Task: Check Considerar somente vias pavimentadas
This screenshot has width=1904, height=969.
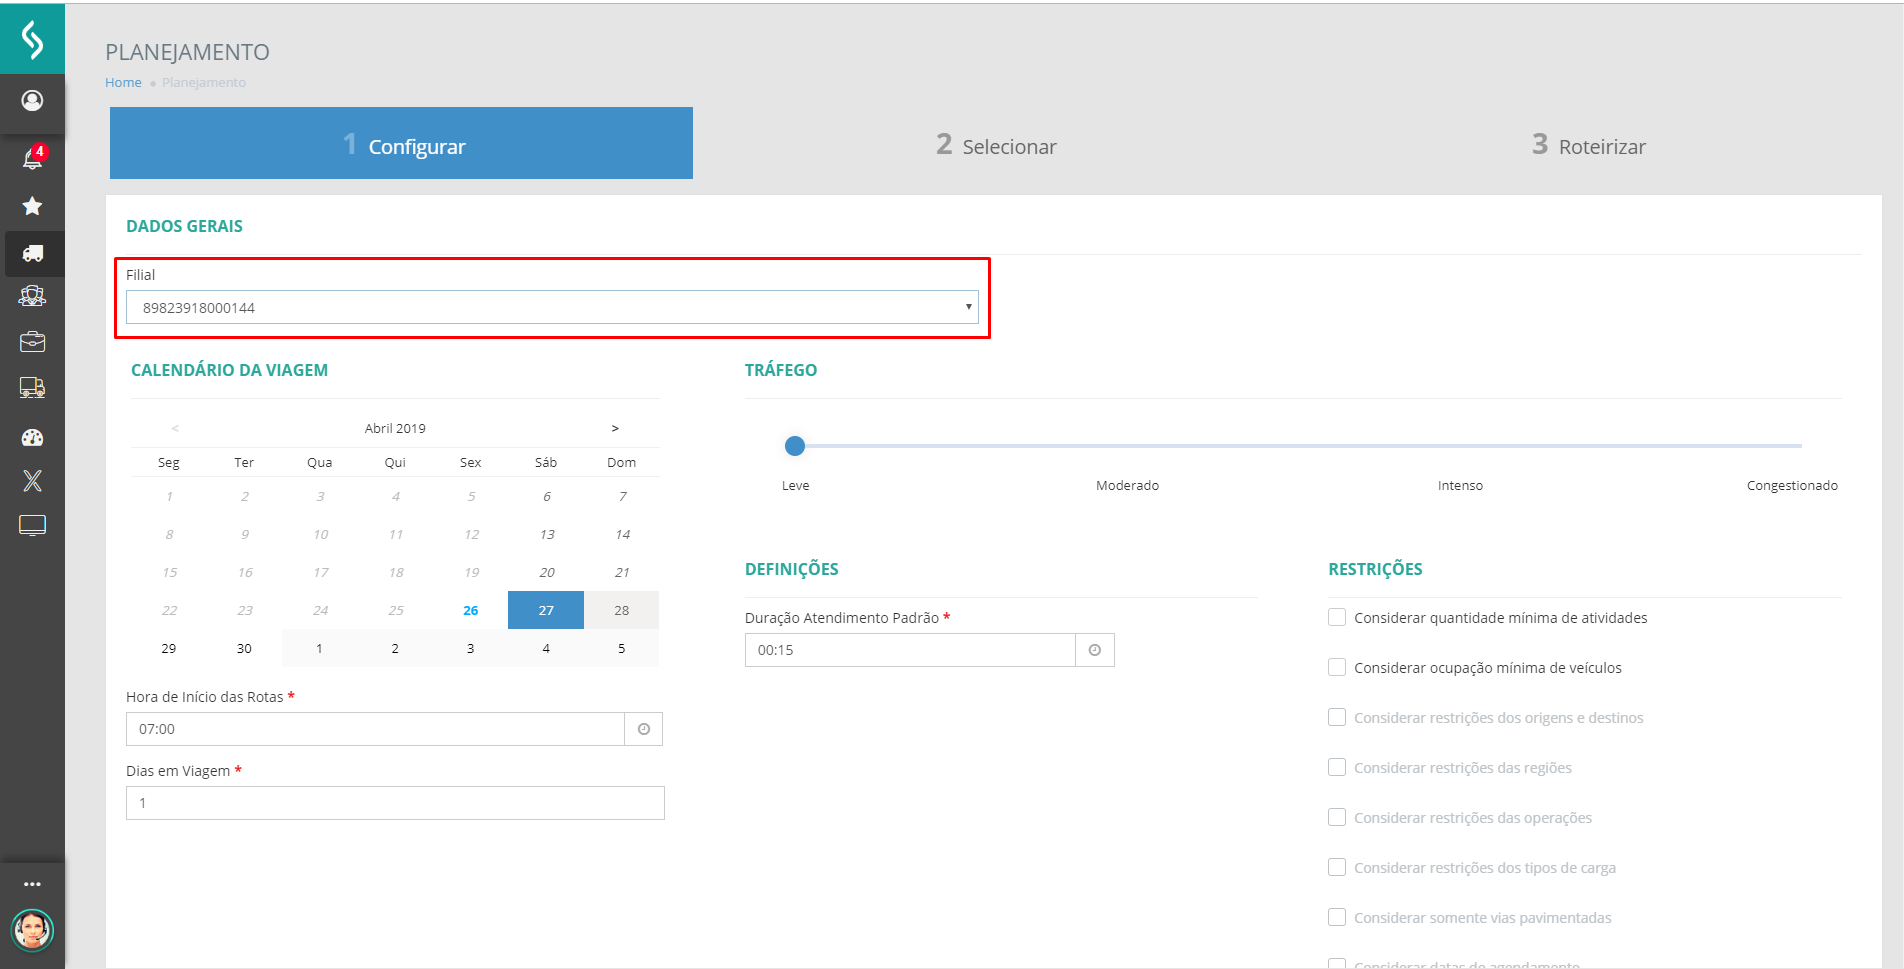Action: point(1337,917)
